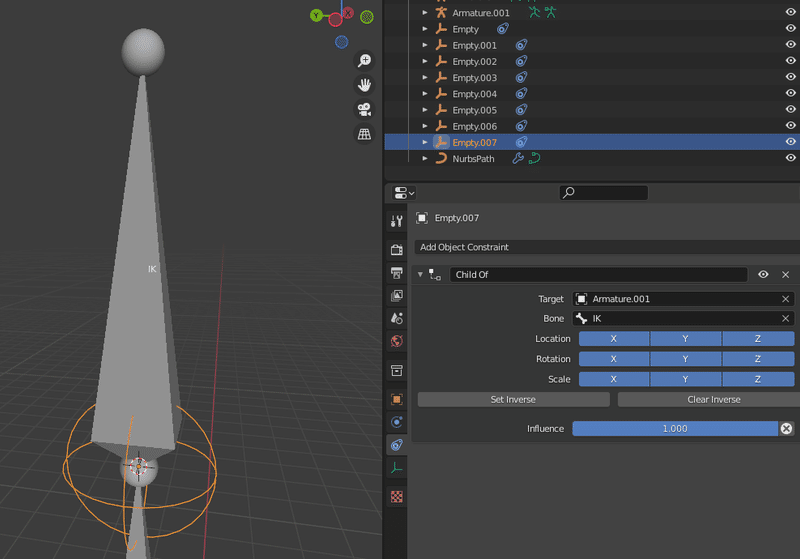Image resolution: width=800 pixels, height=559 pixels.
Task: Select Empty.005 in the outliner
Action: pyautogui.click(x=474, y=110)
